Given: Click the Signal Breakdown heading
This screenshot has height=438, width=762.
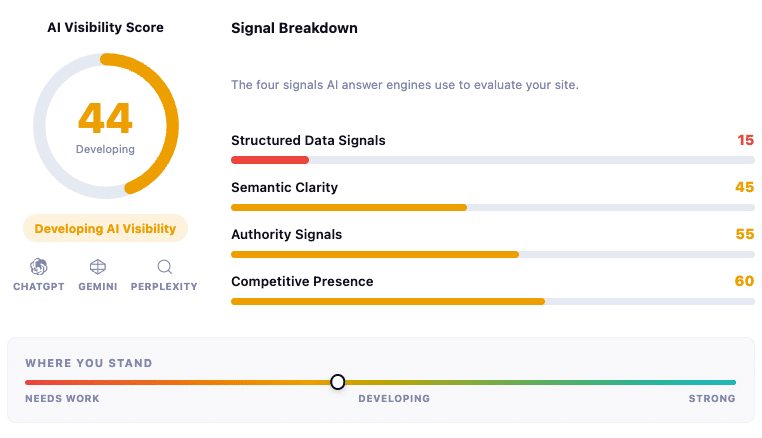Looking at the screenshot, I should click(294, 28).
